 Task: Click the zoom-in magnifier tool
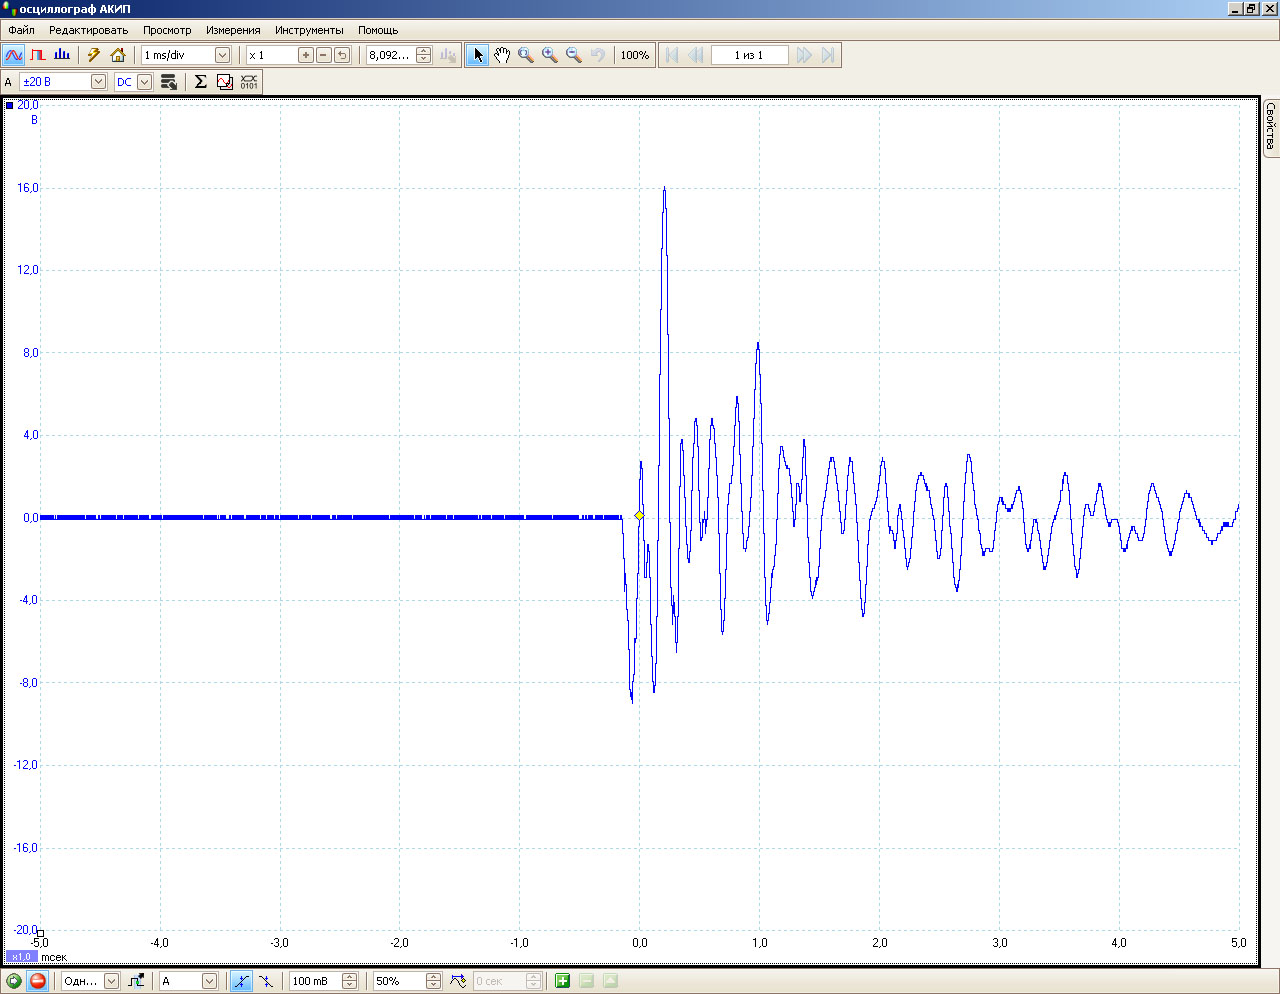(x=550, y=55)
